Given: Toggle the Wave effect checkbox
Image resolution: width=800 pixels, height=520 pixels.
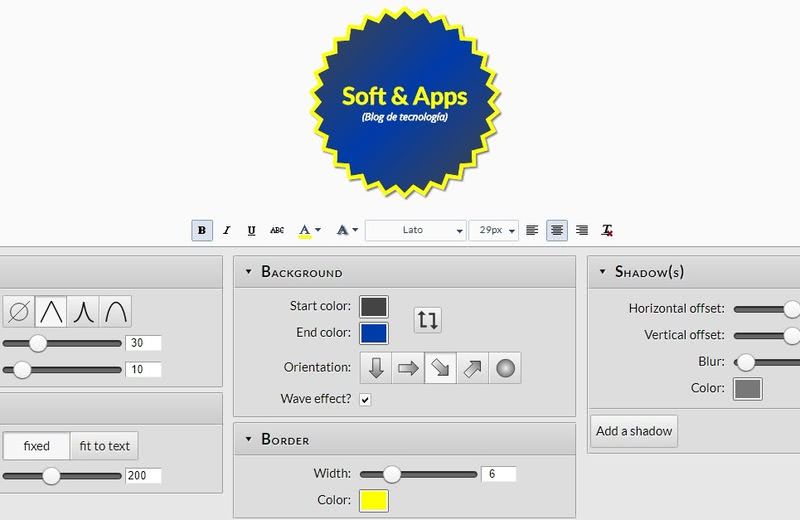Looking at the screenshot, I should [365, 400].
